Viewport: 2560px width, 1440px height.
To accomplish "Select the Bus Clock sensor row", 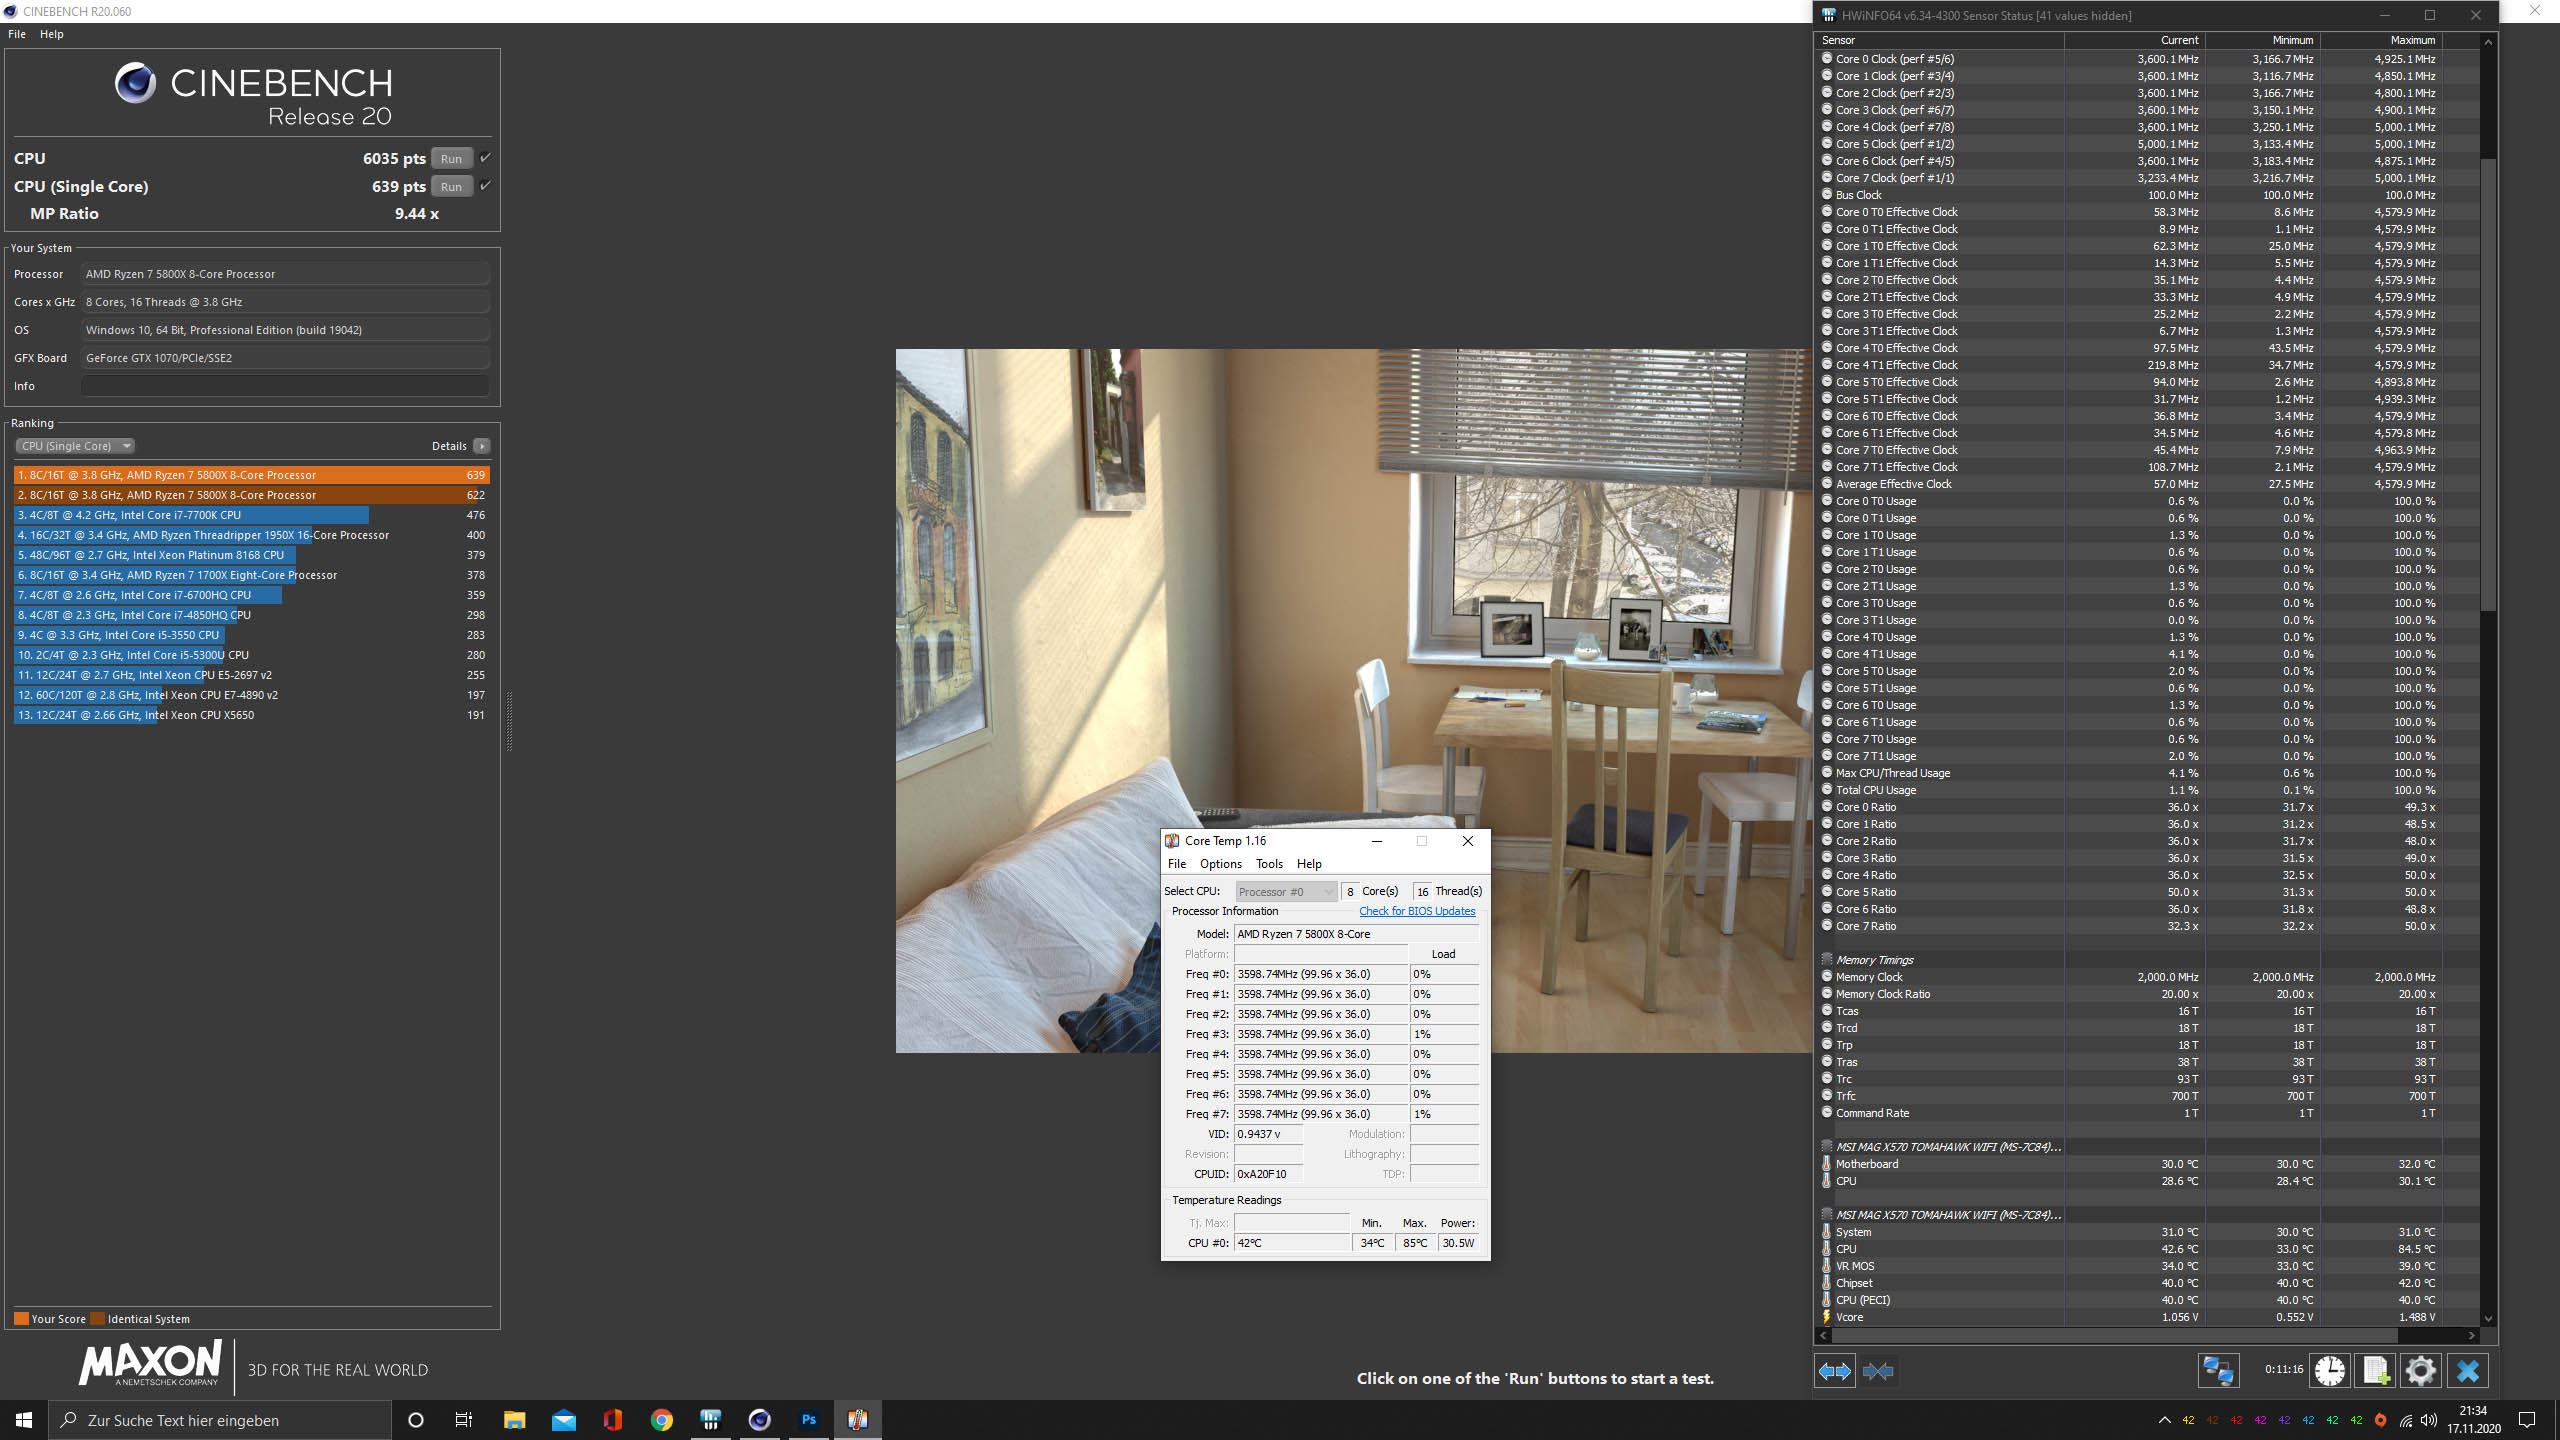I will (2147, 195).
